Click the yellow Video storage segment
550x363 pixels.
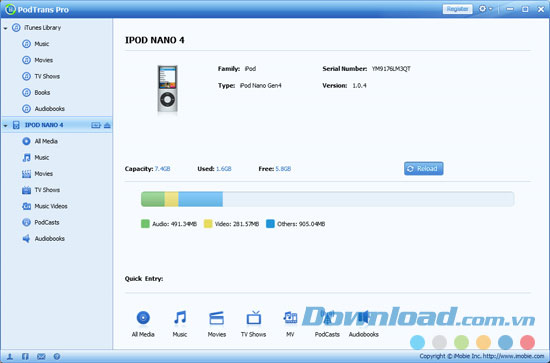coord(172,199)
